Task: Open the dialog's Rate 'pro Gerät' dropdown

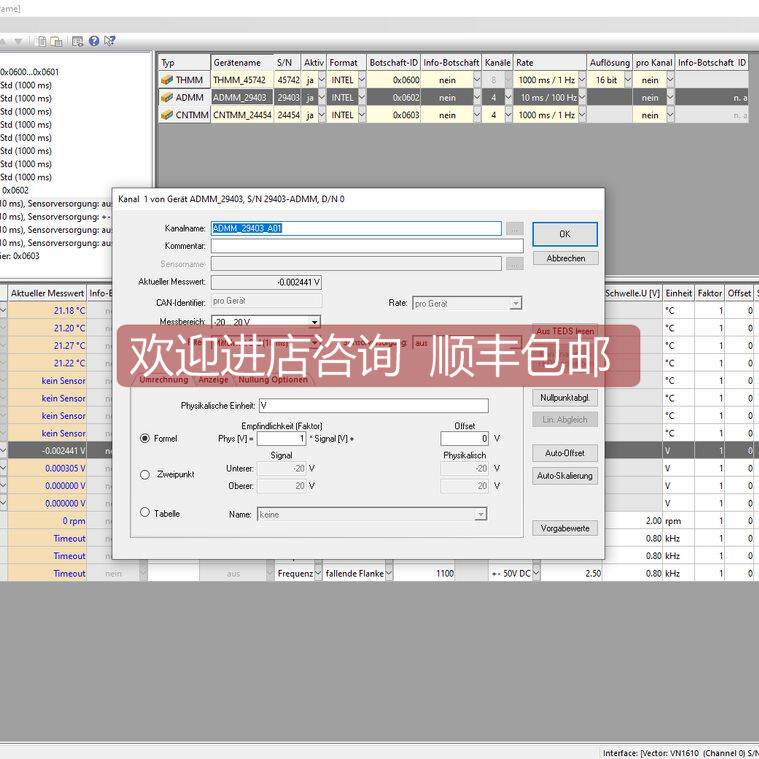Action: 516,304
